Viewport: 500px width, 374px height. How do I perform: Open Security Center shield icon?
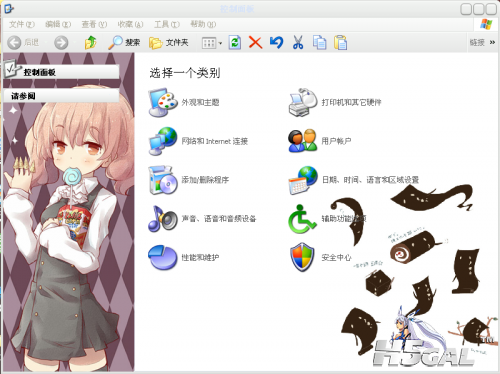click(302, 257)
